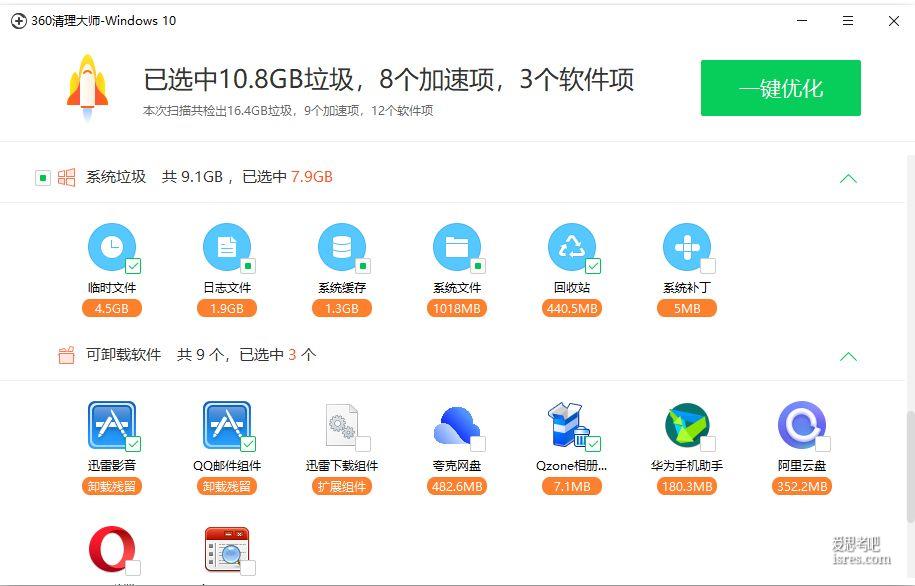Toggle the 系统文件 partial checkbox
The image size is (915, 586).
pyautogui.click(x=478, y=266)
